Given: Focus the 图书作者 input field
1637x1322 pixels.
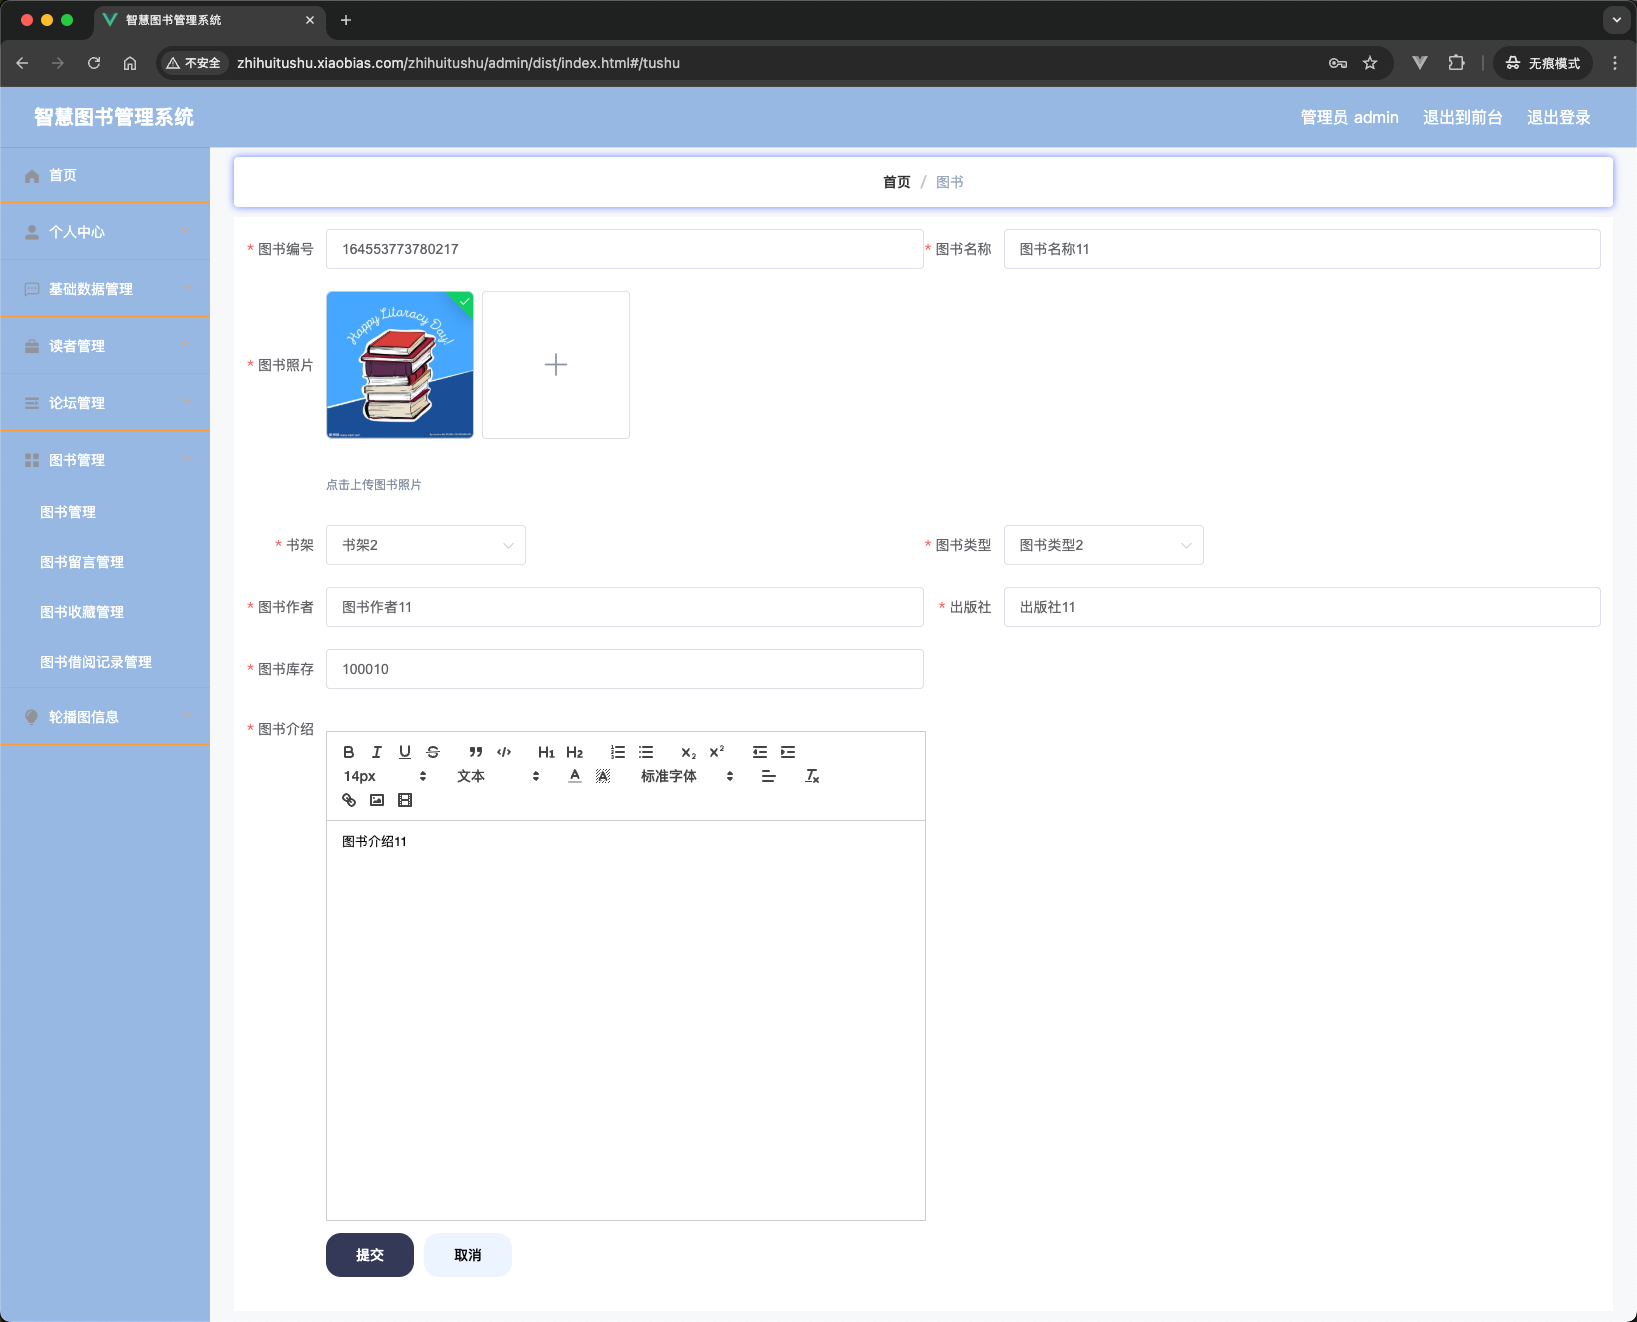Looking at the screenshot, I should 625,607.
